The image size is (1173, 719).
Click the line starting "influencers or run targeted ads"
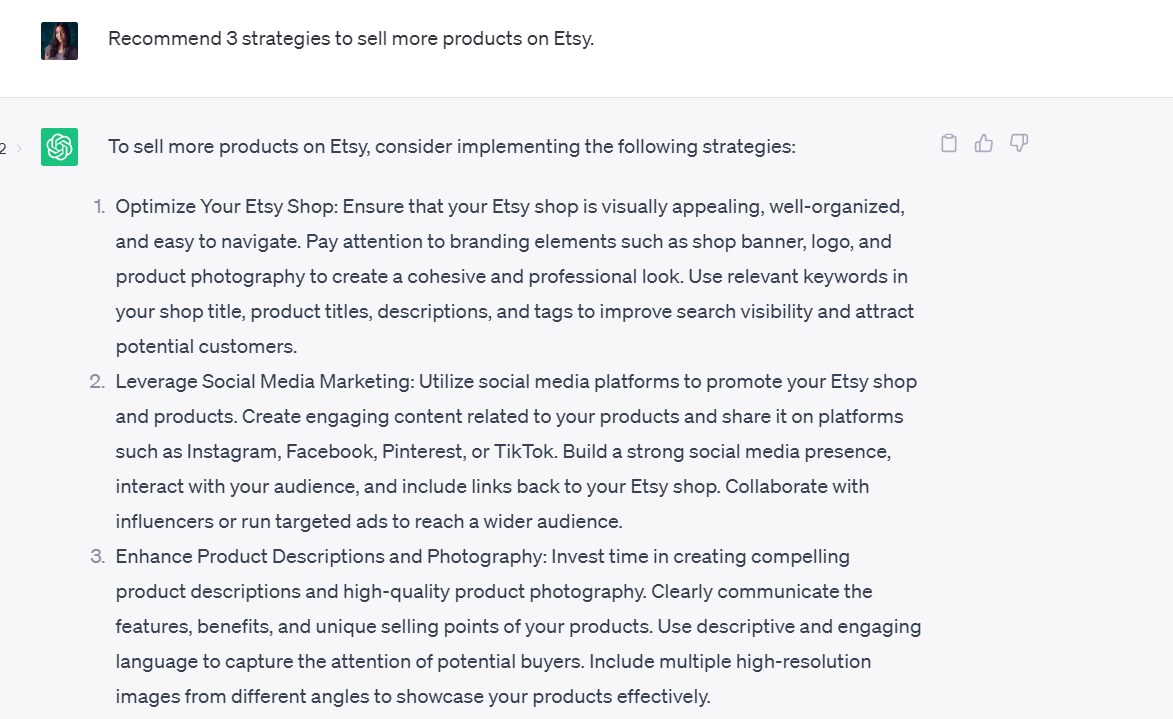click(x=368, y=522)
